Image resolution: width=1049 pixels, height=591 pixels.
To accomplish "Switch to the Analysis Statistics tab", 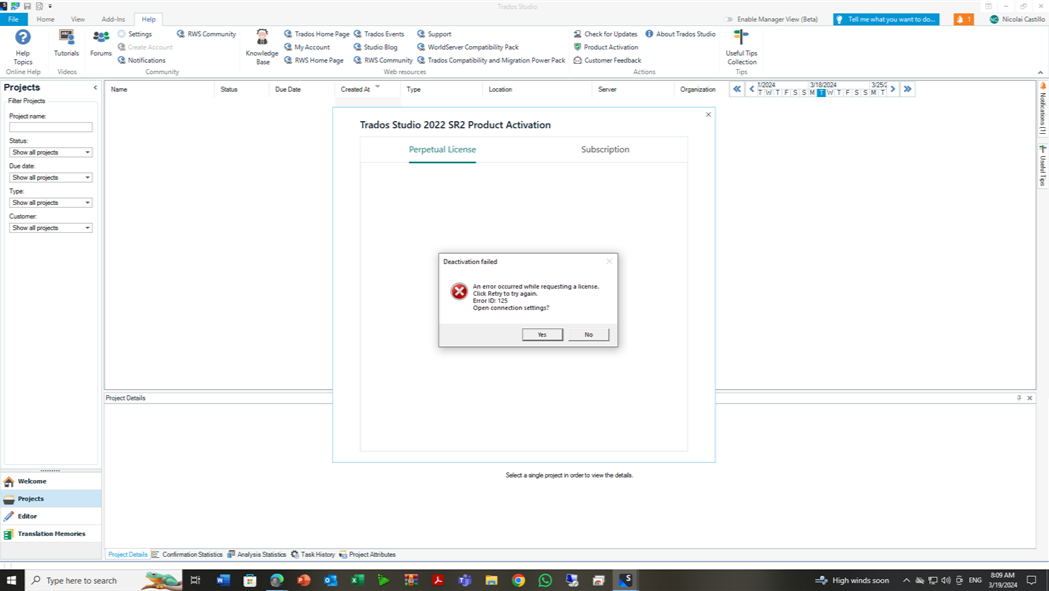I will click(256, 555).
